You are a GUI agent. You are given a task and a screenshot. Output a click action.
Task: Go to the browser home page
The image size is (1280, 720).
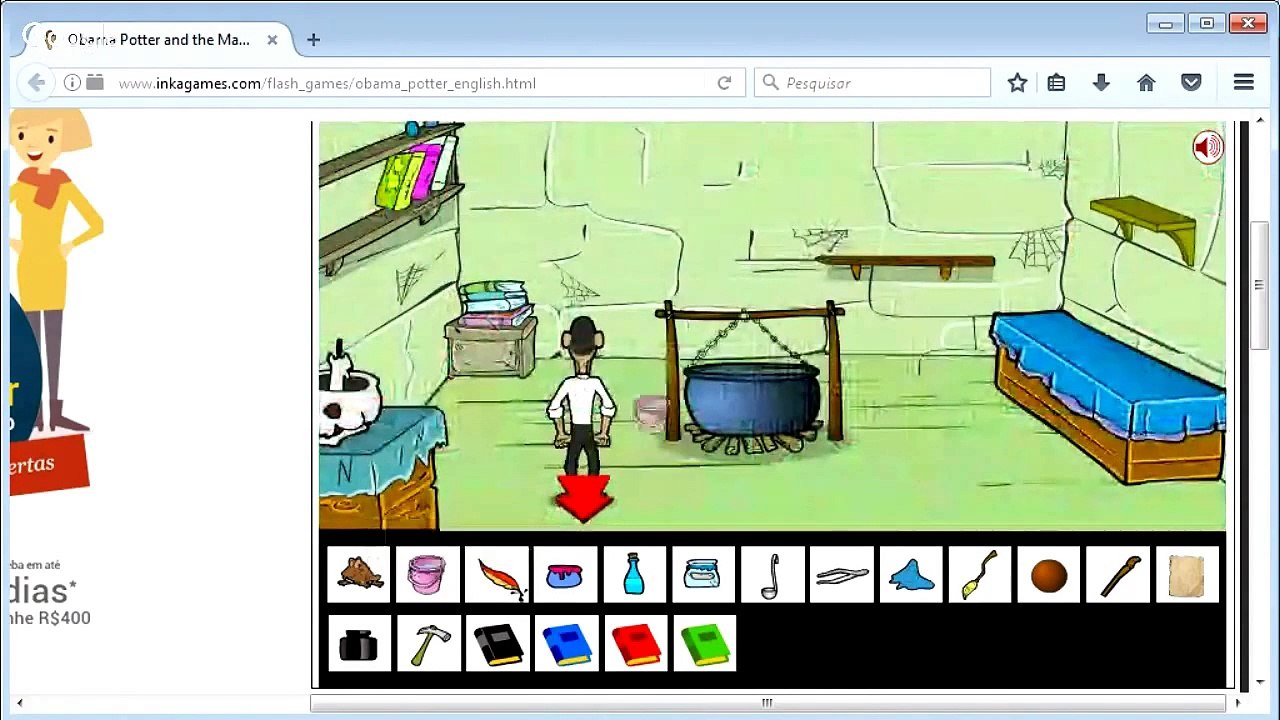tap(1146, 83)
